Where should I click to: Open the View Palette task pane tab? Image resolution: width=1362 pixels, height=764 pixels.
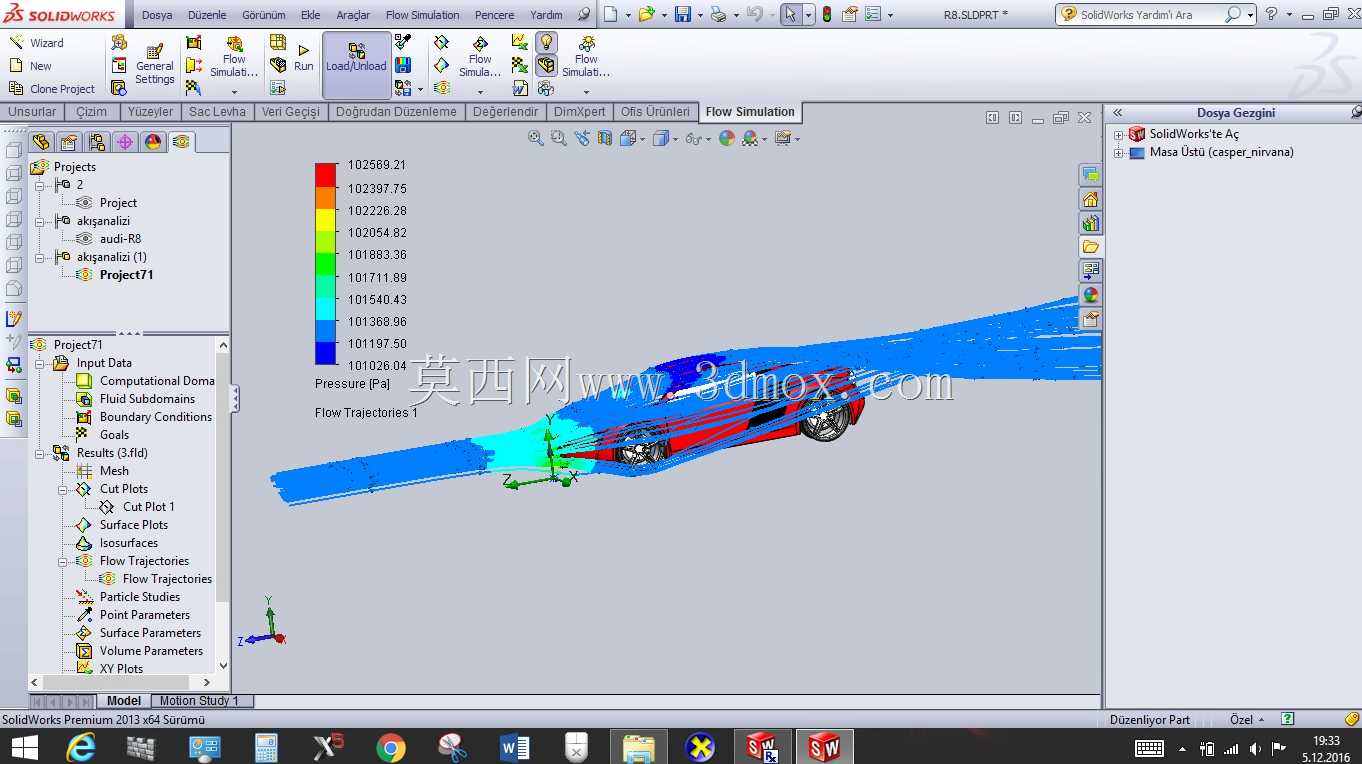click(x=1091, y=271)
